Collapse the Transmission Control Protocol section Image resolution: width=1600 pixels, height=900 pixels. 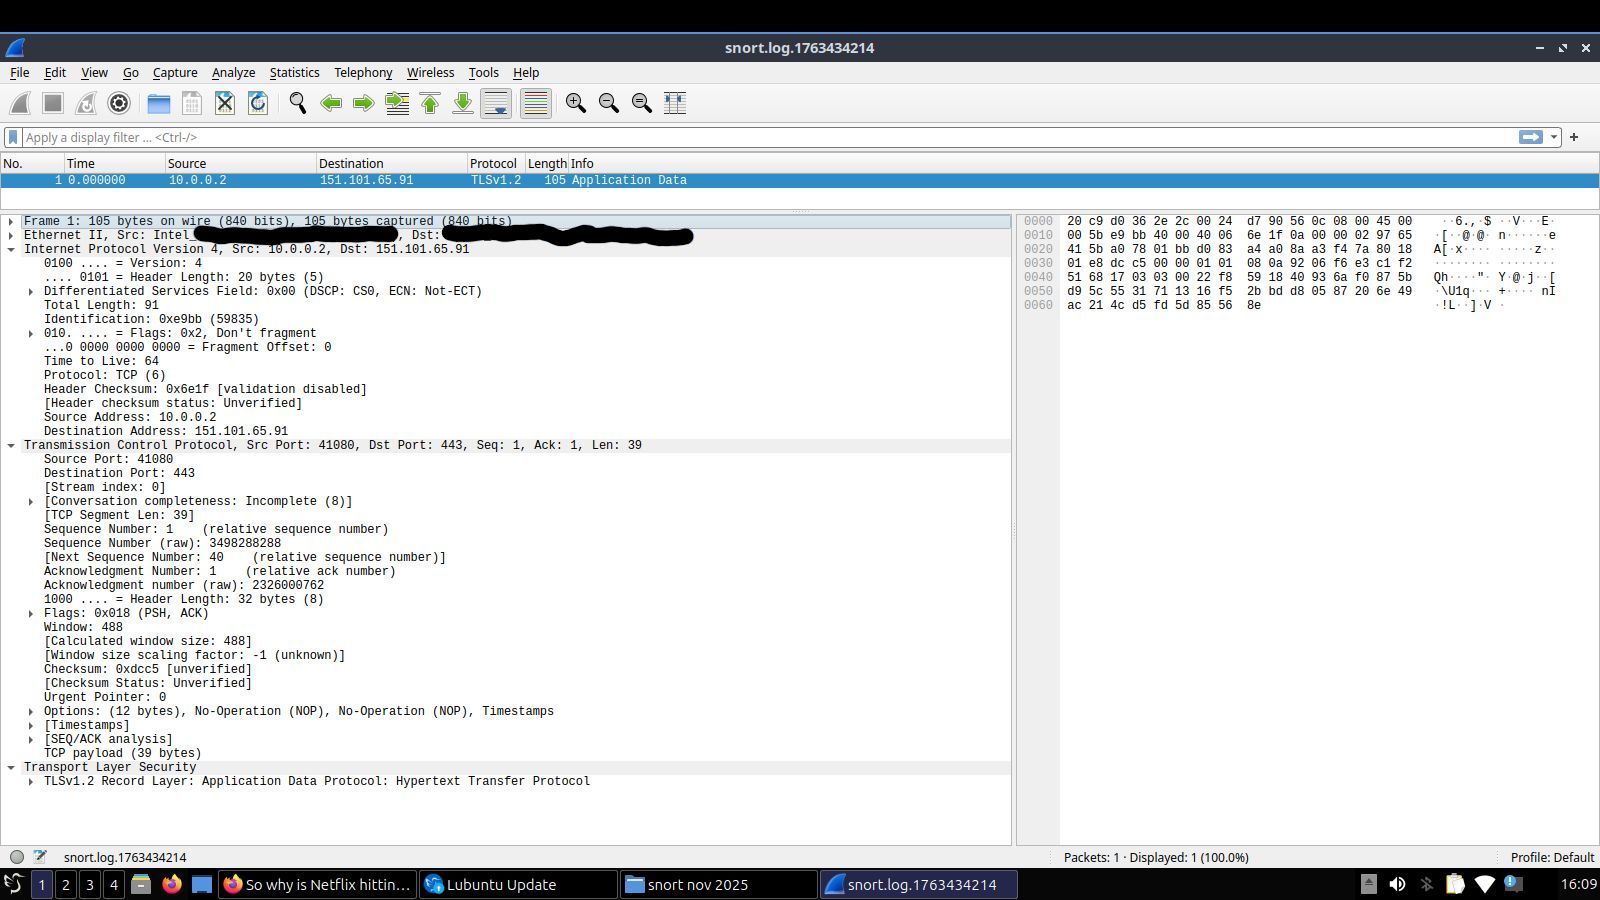11,446
